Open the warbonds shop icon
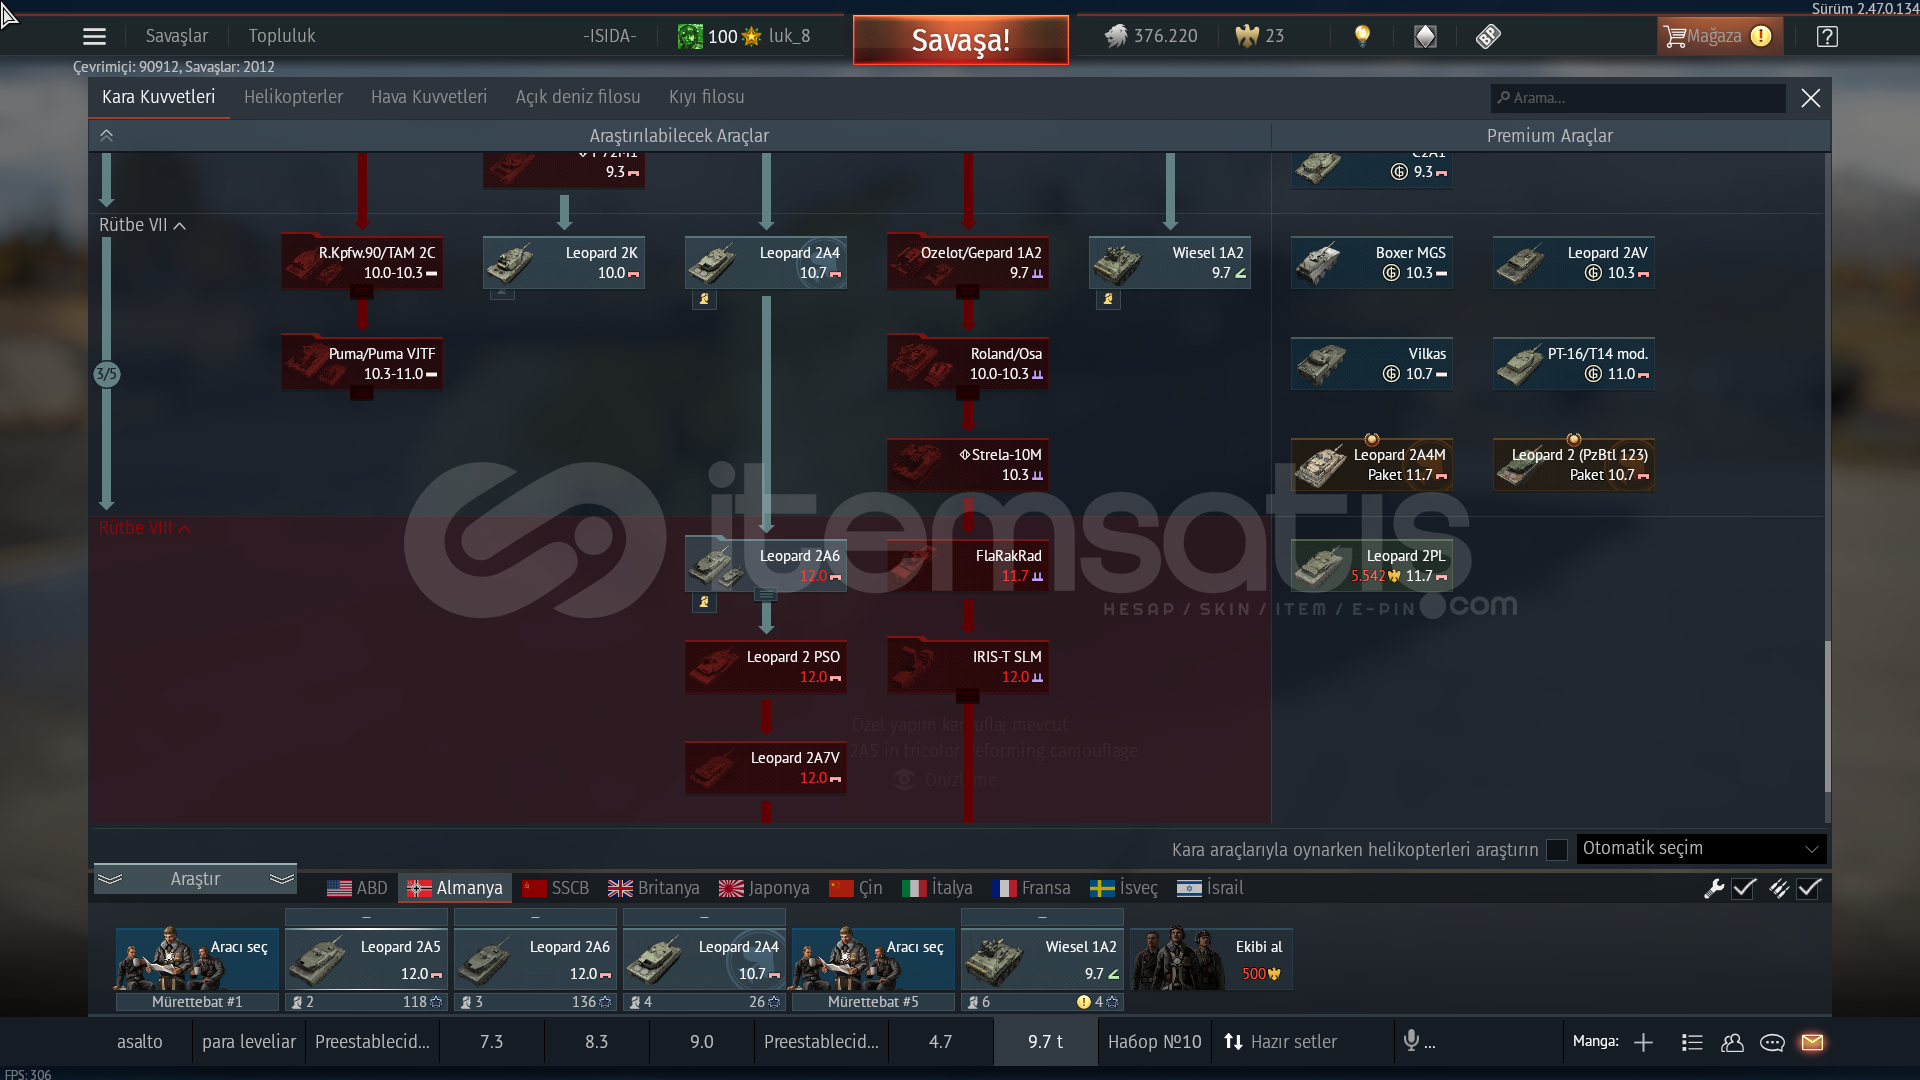1920x1080 pixels. (x=1425, y=36)
